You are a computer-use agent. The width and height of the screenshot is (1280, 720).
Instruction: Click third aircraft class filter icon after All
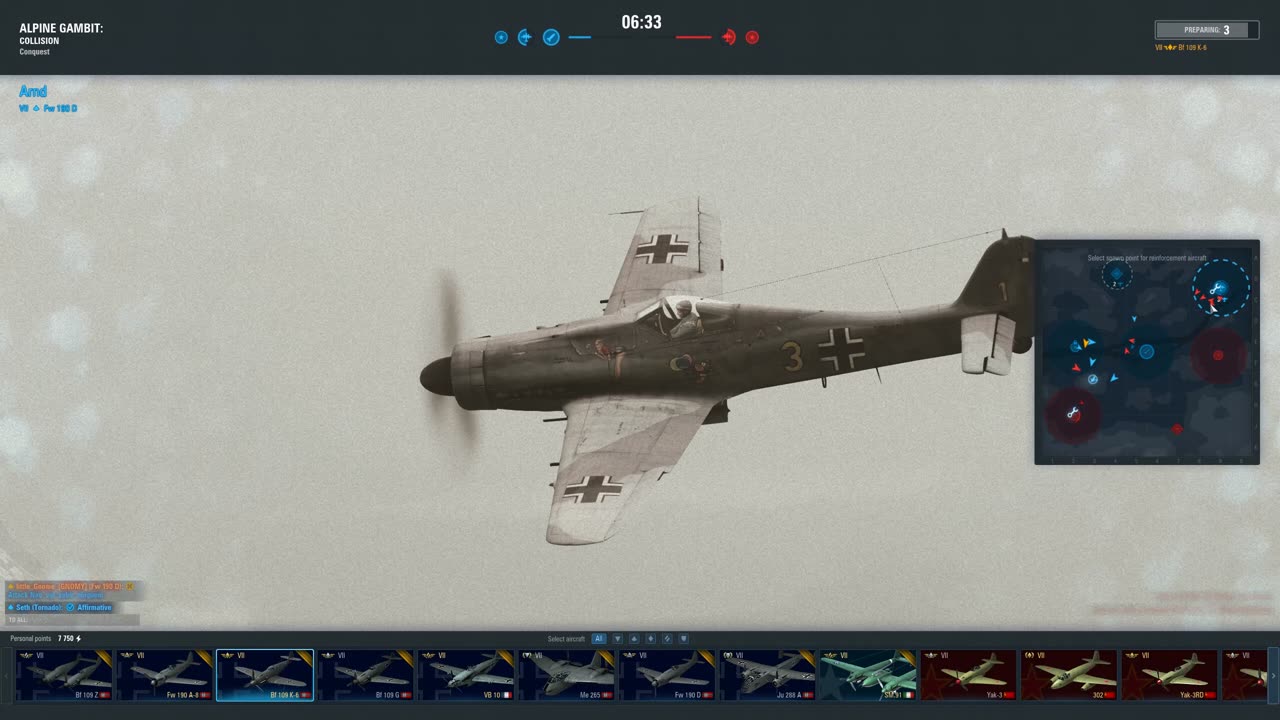[x=650, y=639]
